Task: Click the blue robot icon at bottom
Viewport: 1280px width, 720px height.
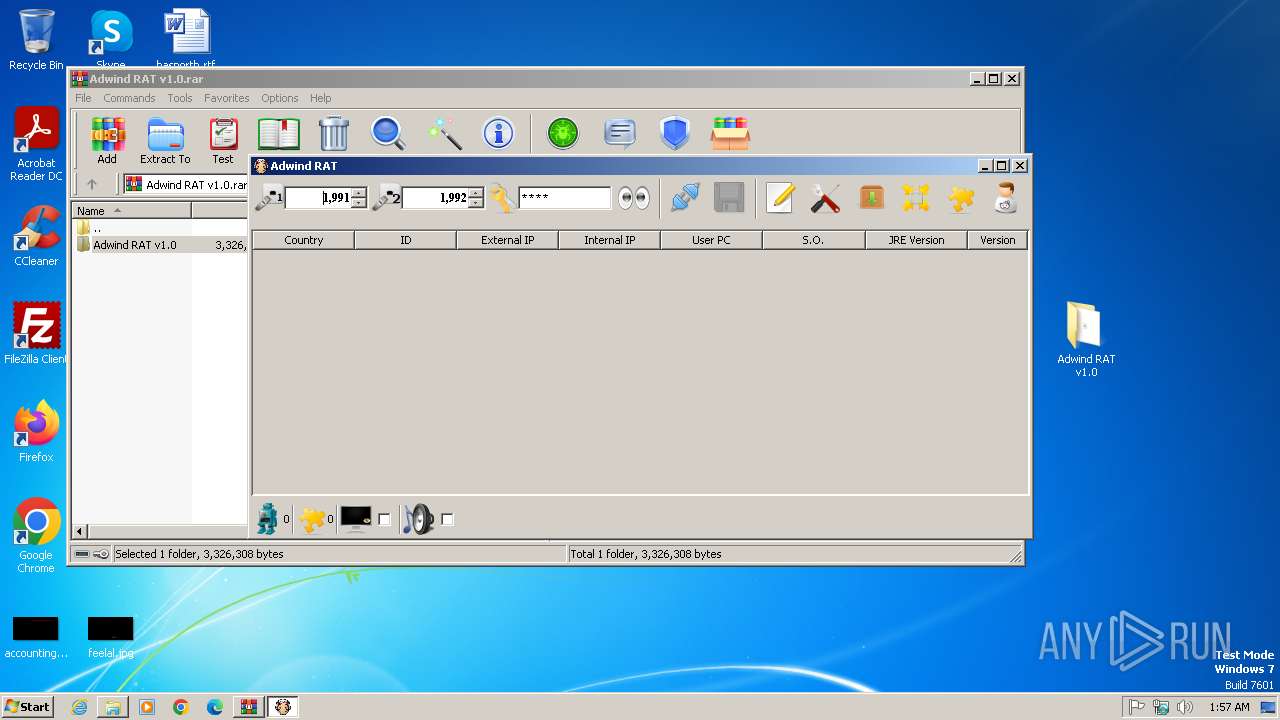Action: click(268, 519)
